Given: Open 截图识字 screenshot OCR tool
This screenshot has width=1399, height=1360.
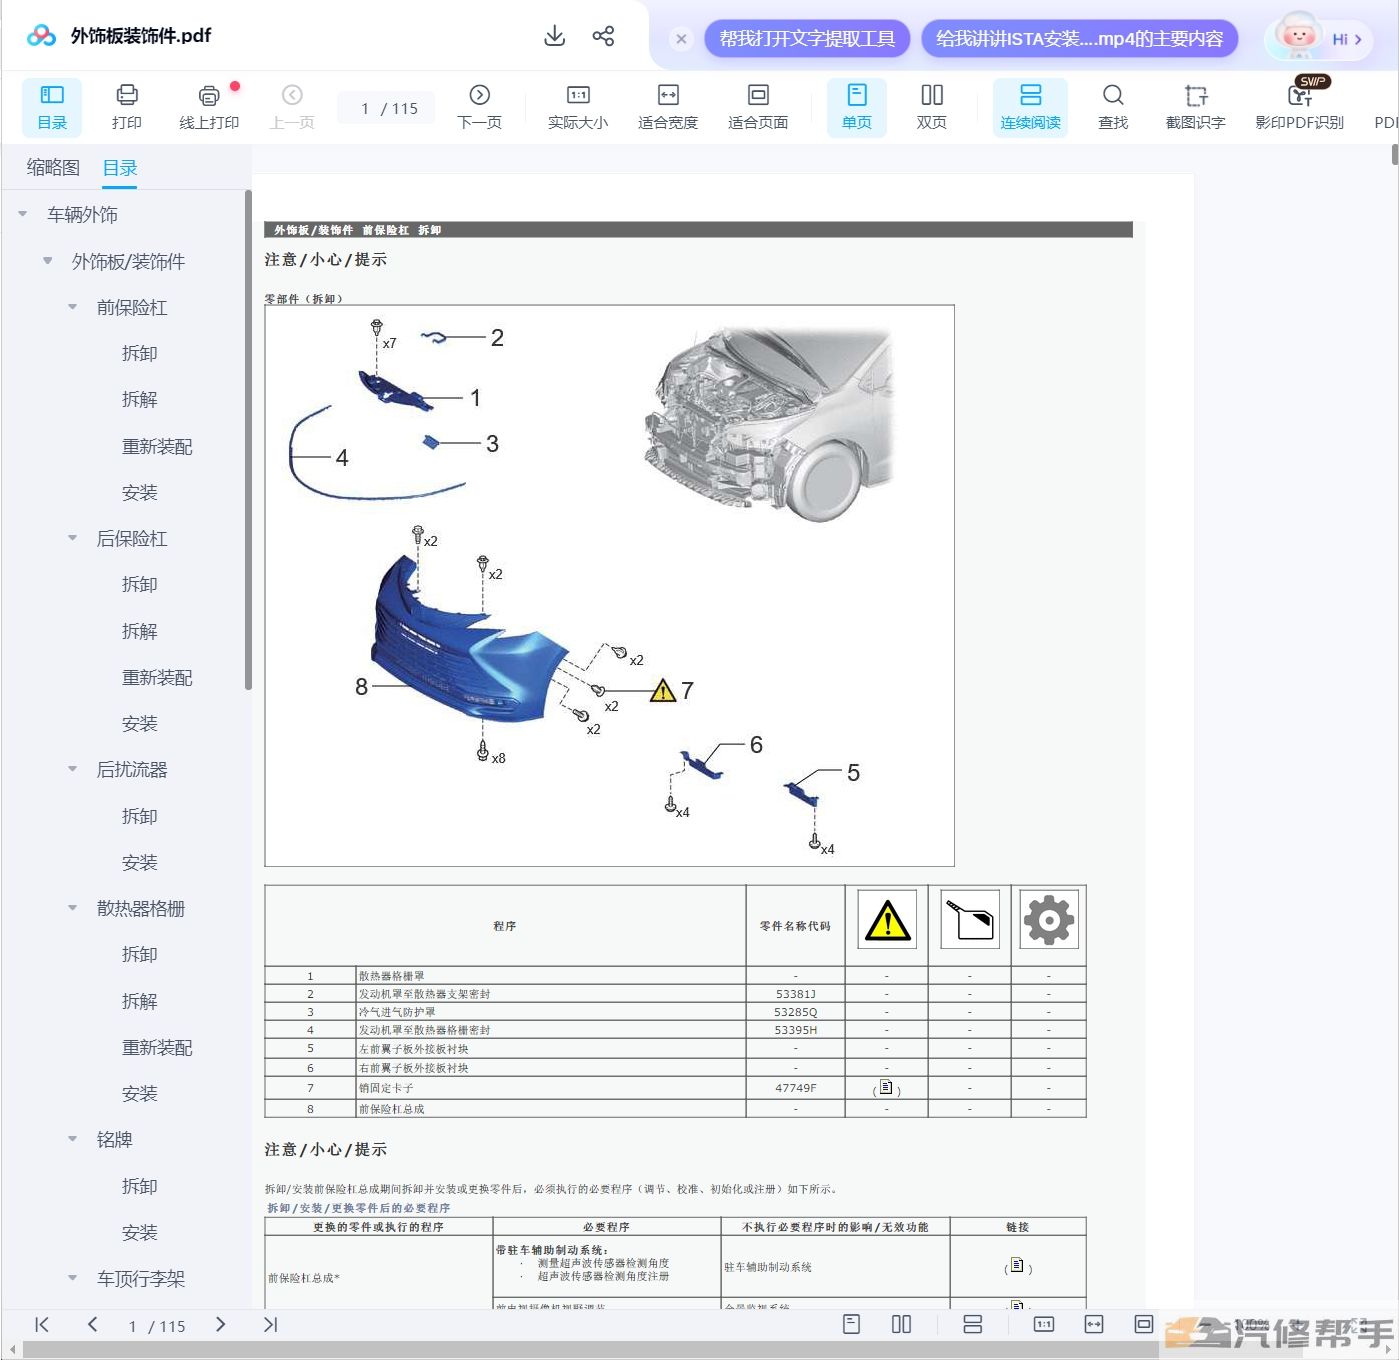Looking at the screenshot, I should pyautogui.click(x=1195, y=107).
